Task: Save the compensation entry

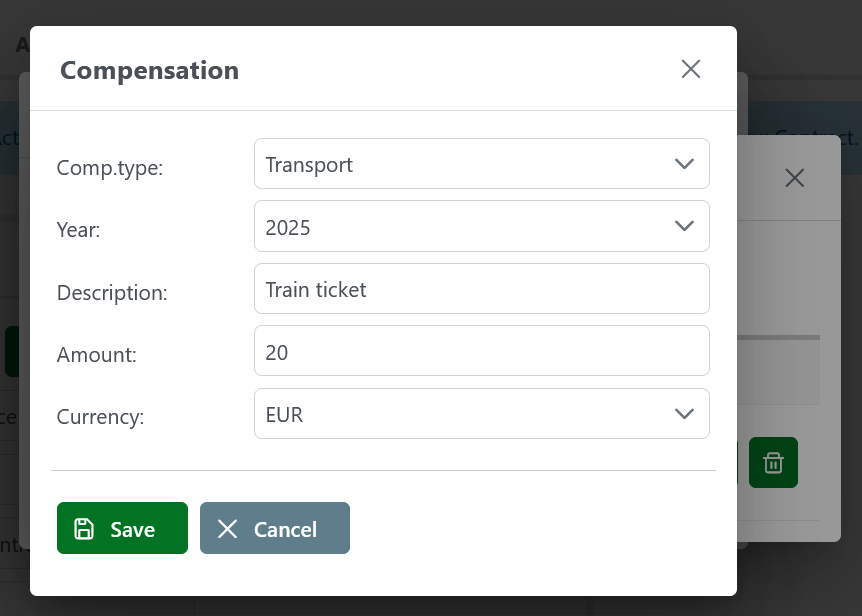Action: point(122,528)
